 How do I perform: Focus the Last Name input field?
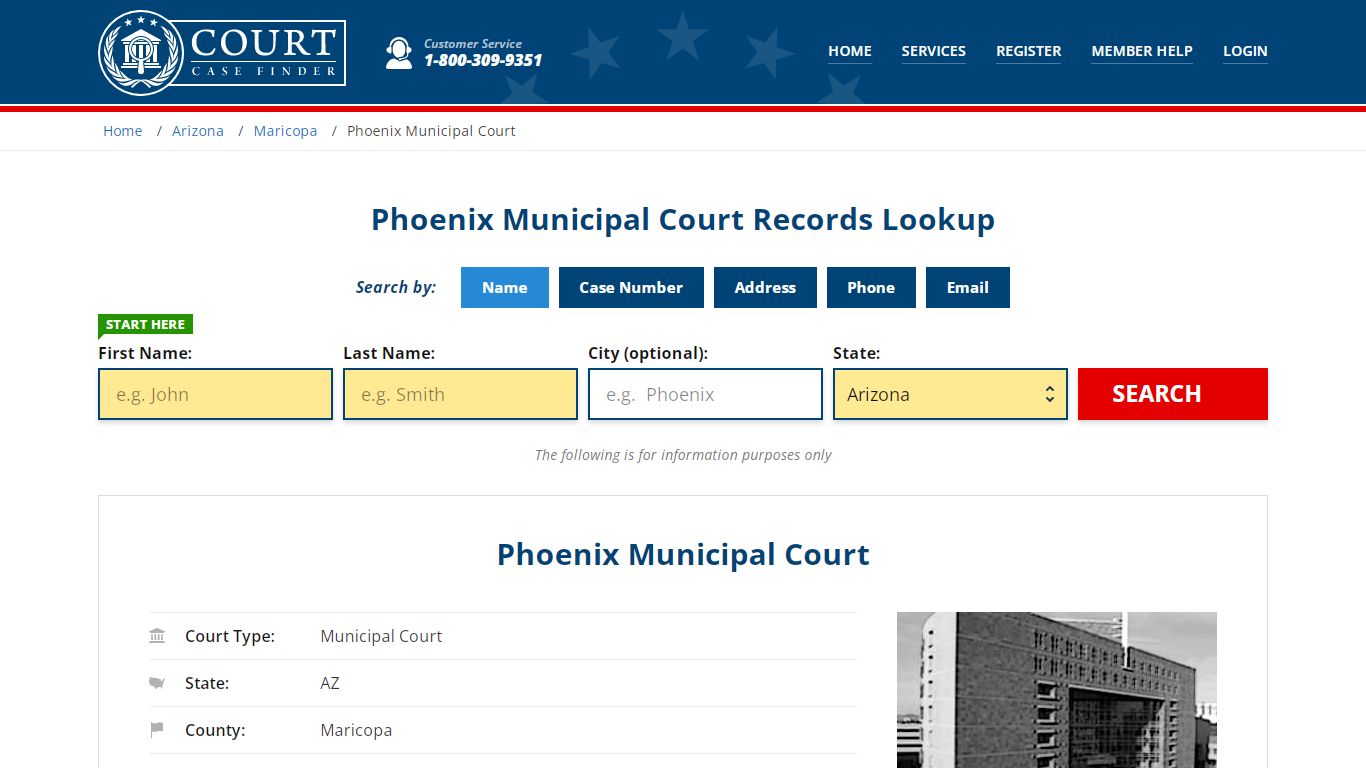(x=460, y=394)
